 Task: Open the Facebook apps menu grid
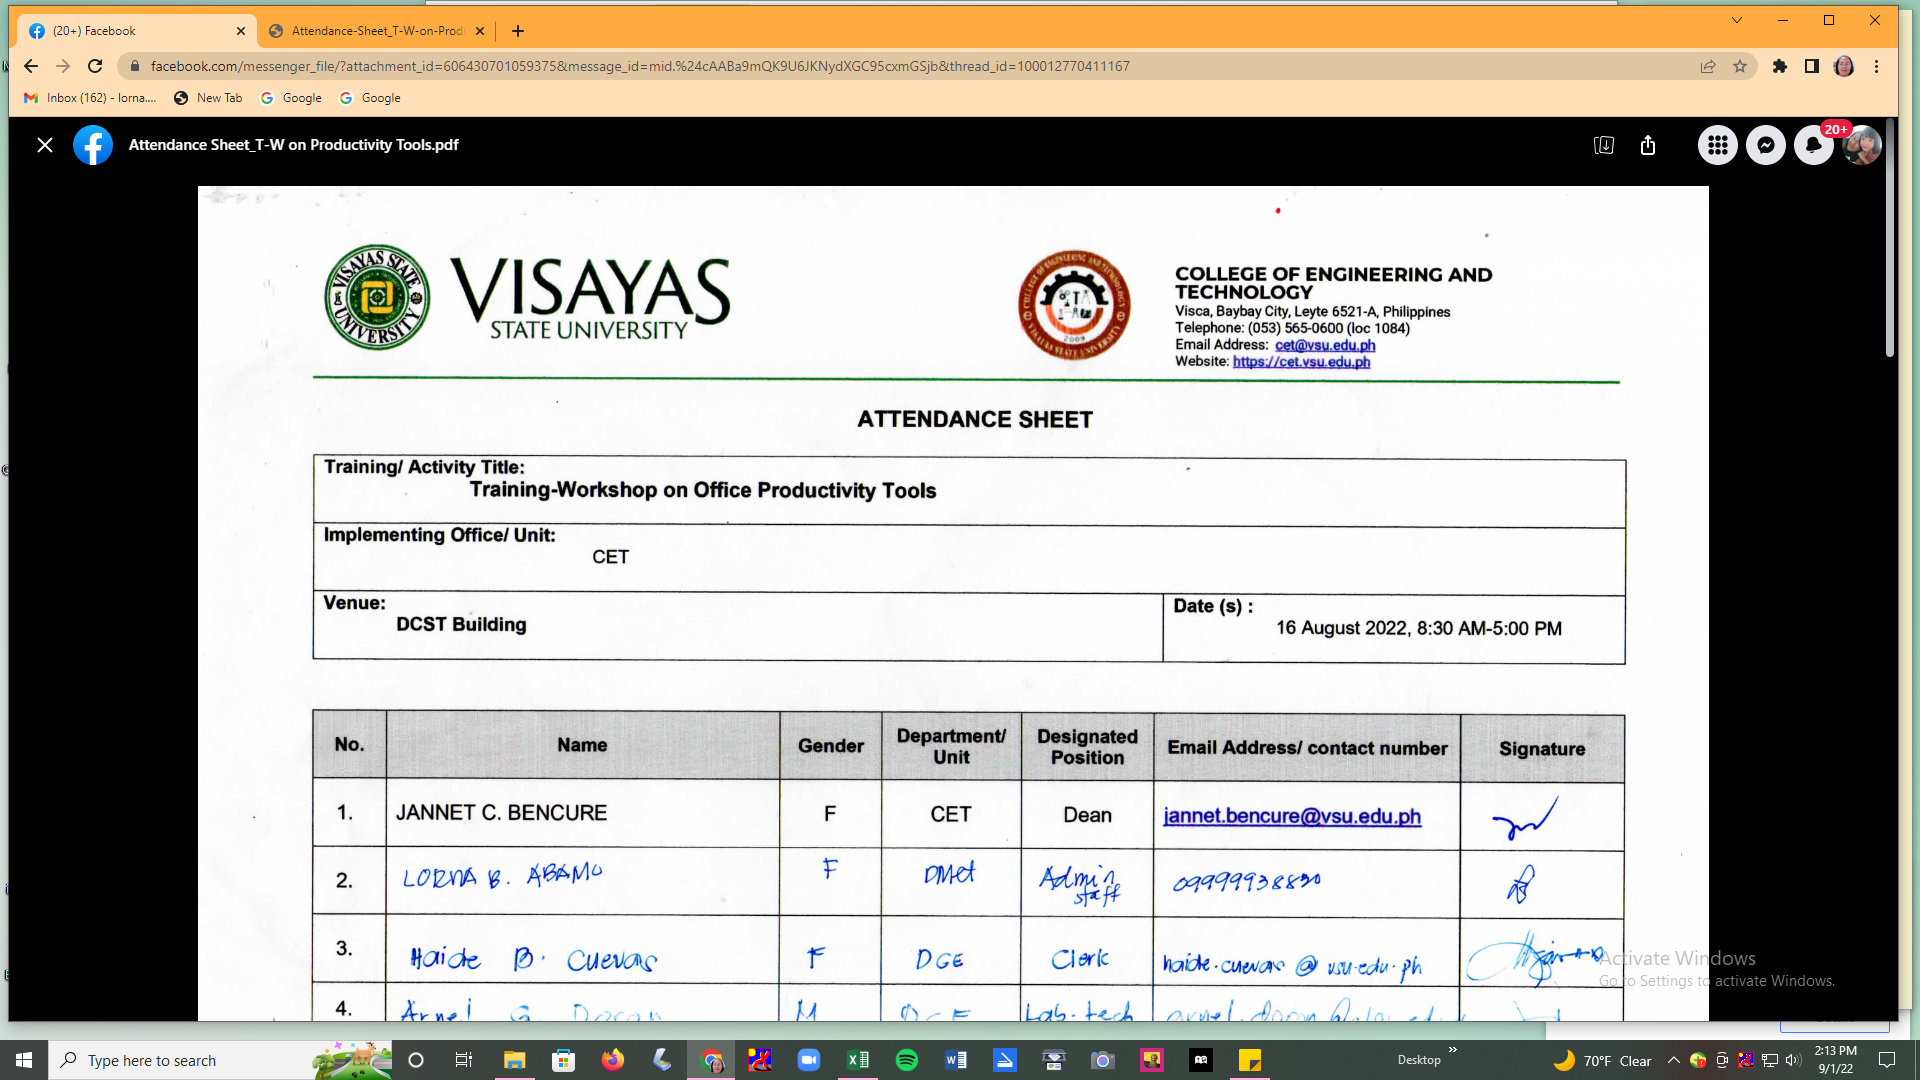click(x=1717, y=146)
